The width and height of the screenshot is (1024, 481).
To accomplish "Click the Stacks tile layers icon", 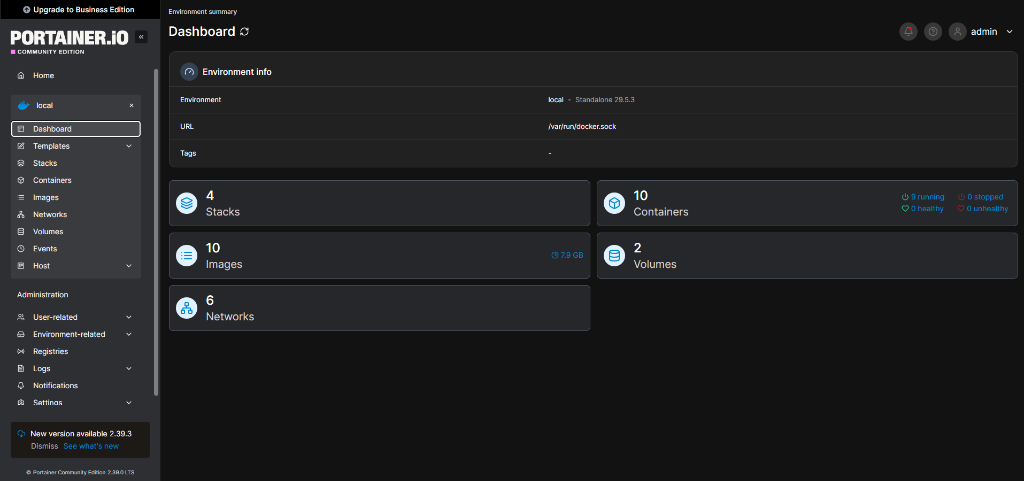I will (187, 203).
